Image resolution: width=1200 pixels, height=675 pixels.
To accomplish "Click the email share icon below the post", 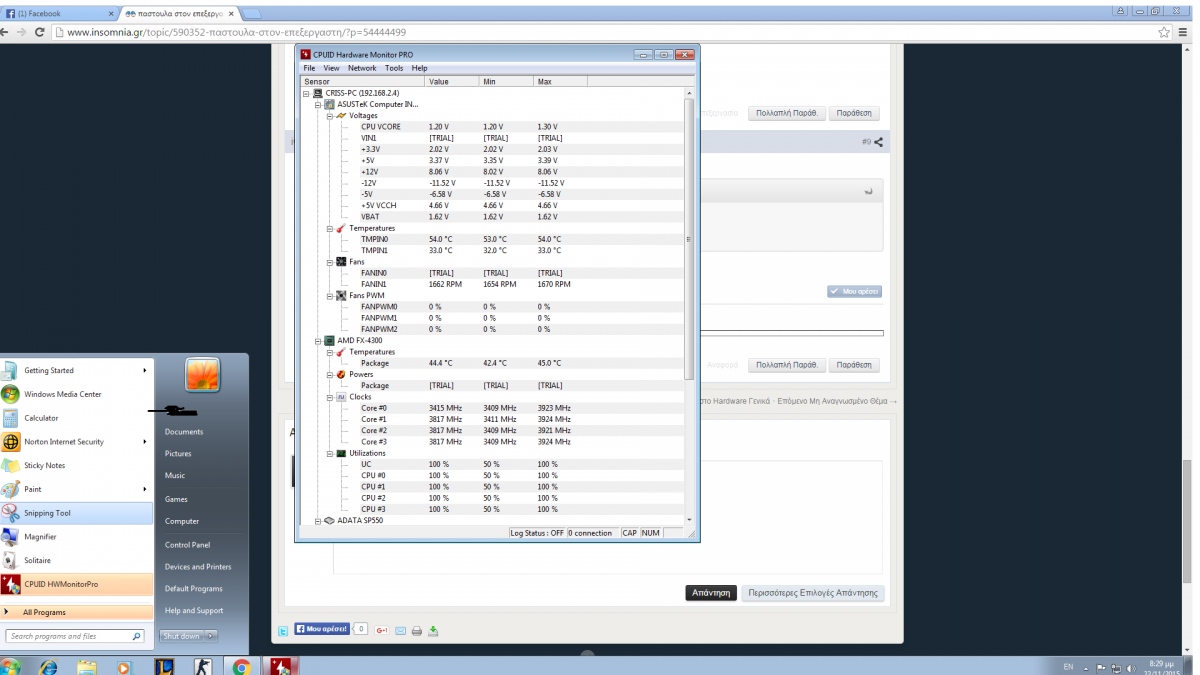I will (x=400, y=631).
